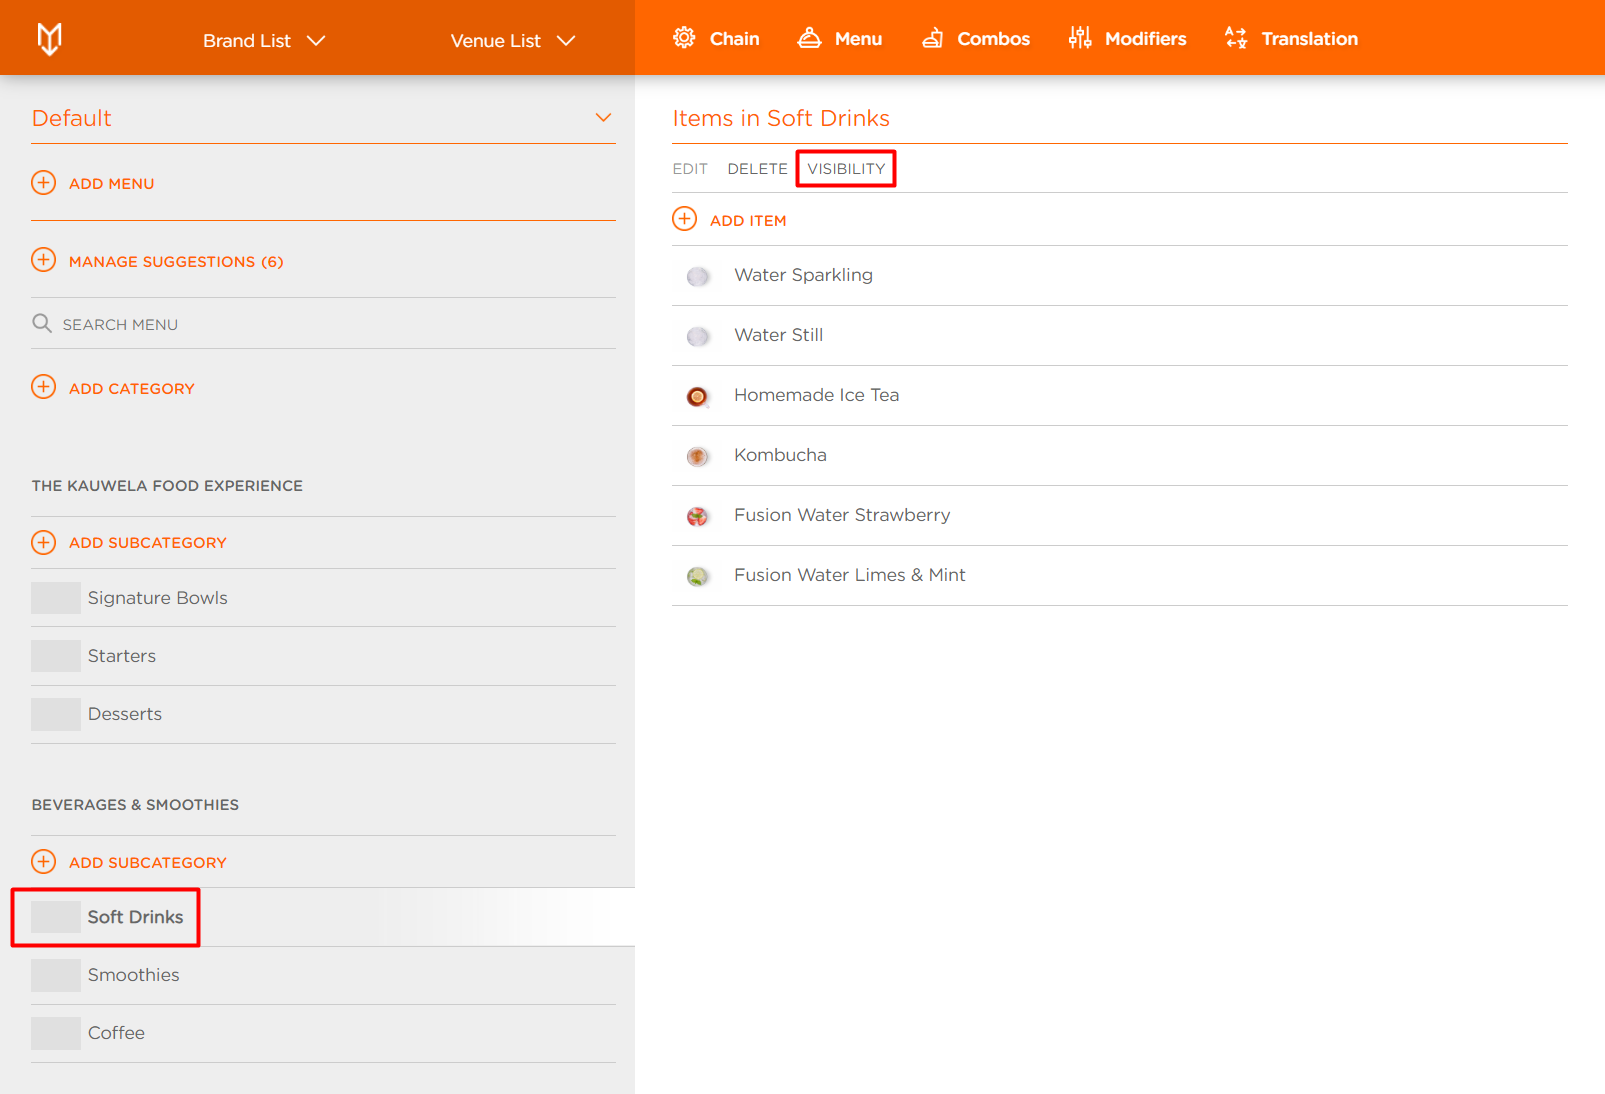Click the plus icon beside Add Item
This screenshot has width=1605, height=1094.
[x=685, y=219]
